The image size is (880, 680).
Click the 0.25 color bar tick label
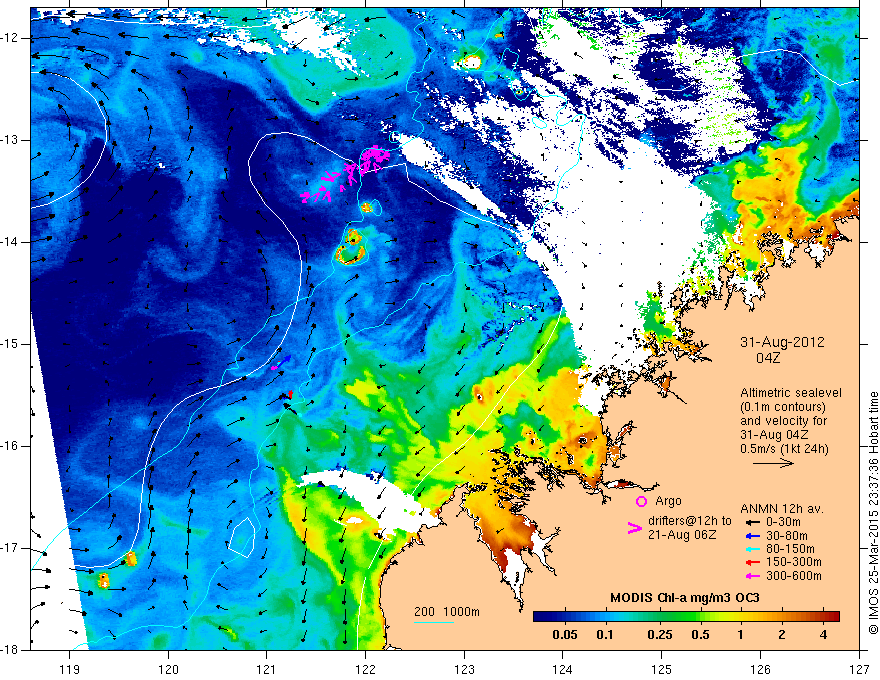pyautogui.click(x=659, y=635)
